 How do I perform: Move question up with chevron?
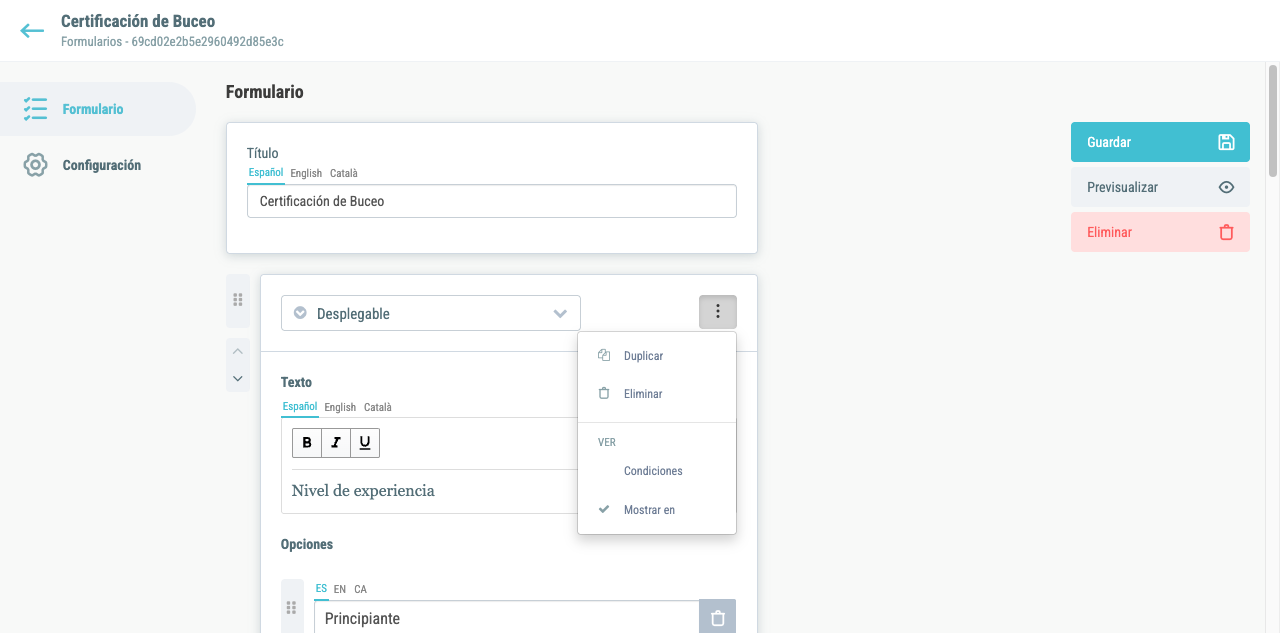pyautogui.click(x=238, y=351)
